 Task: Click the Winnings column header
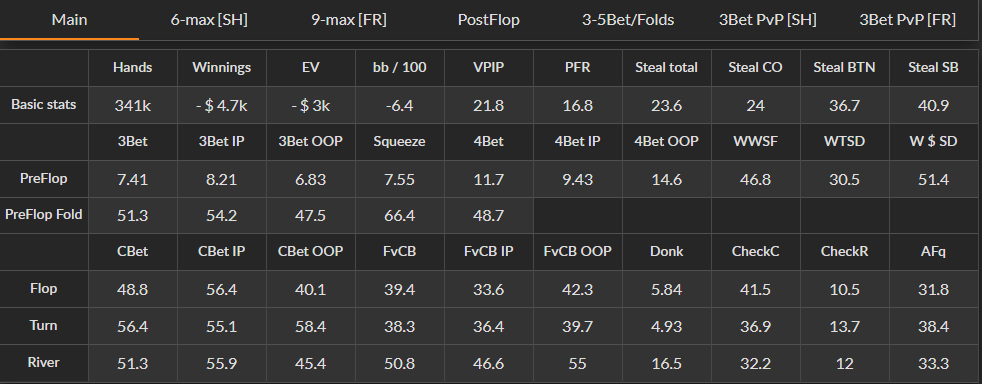tap(222, 68)
